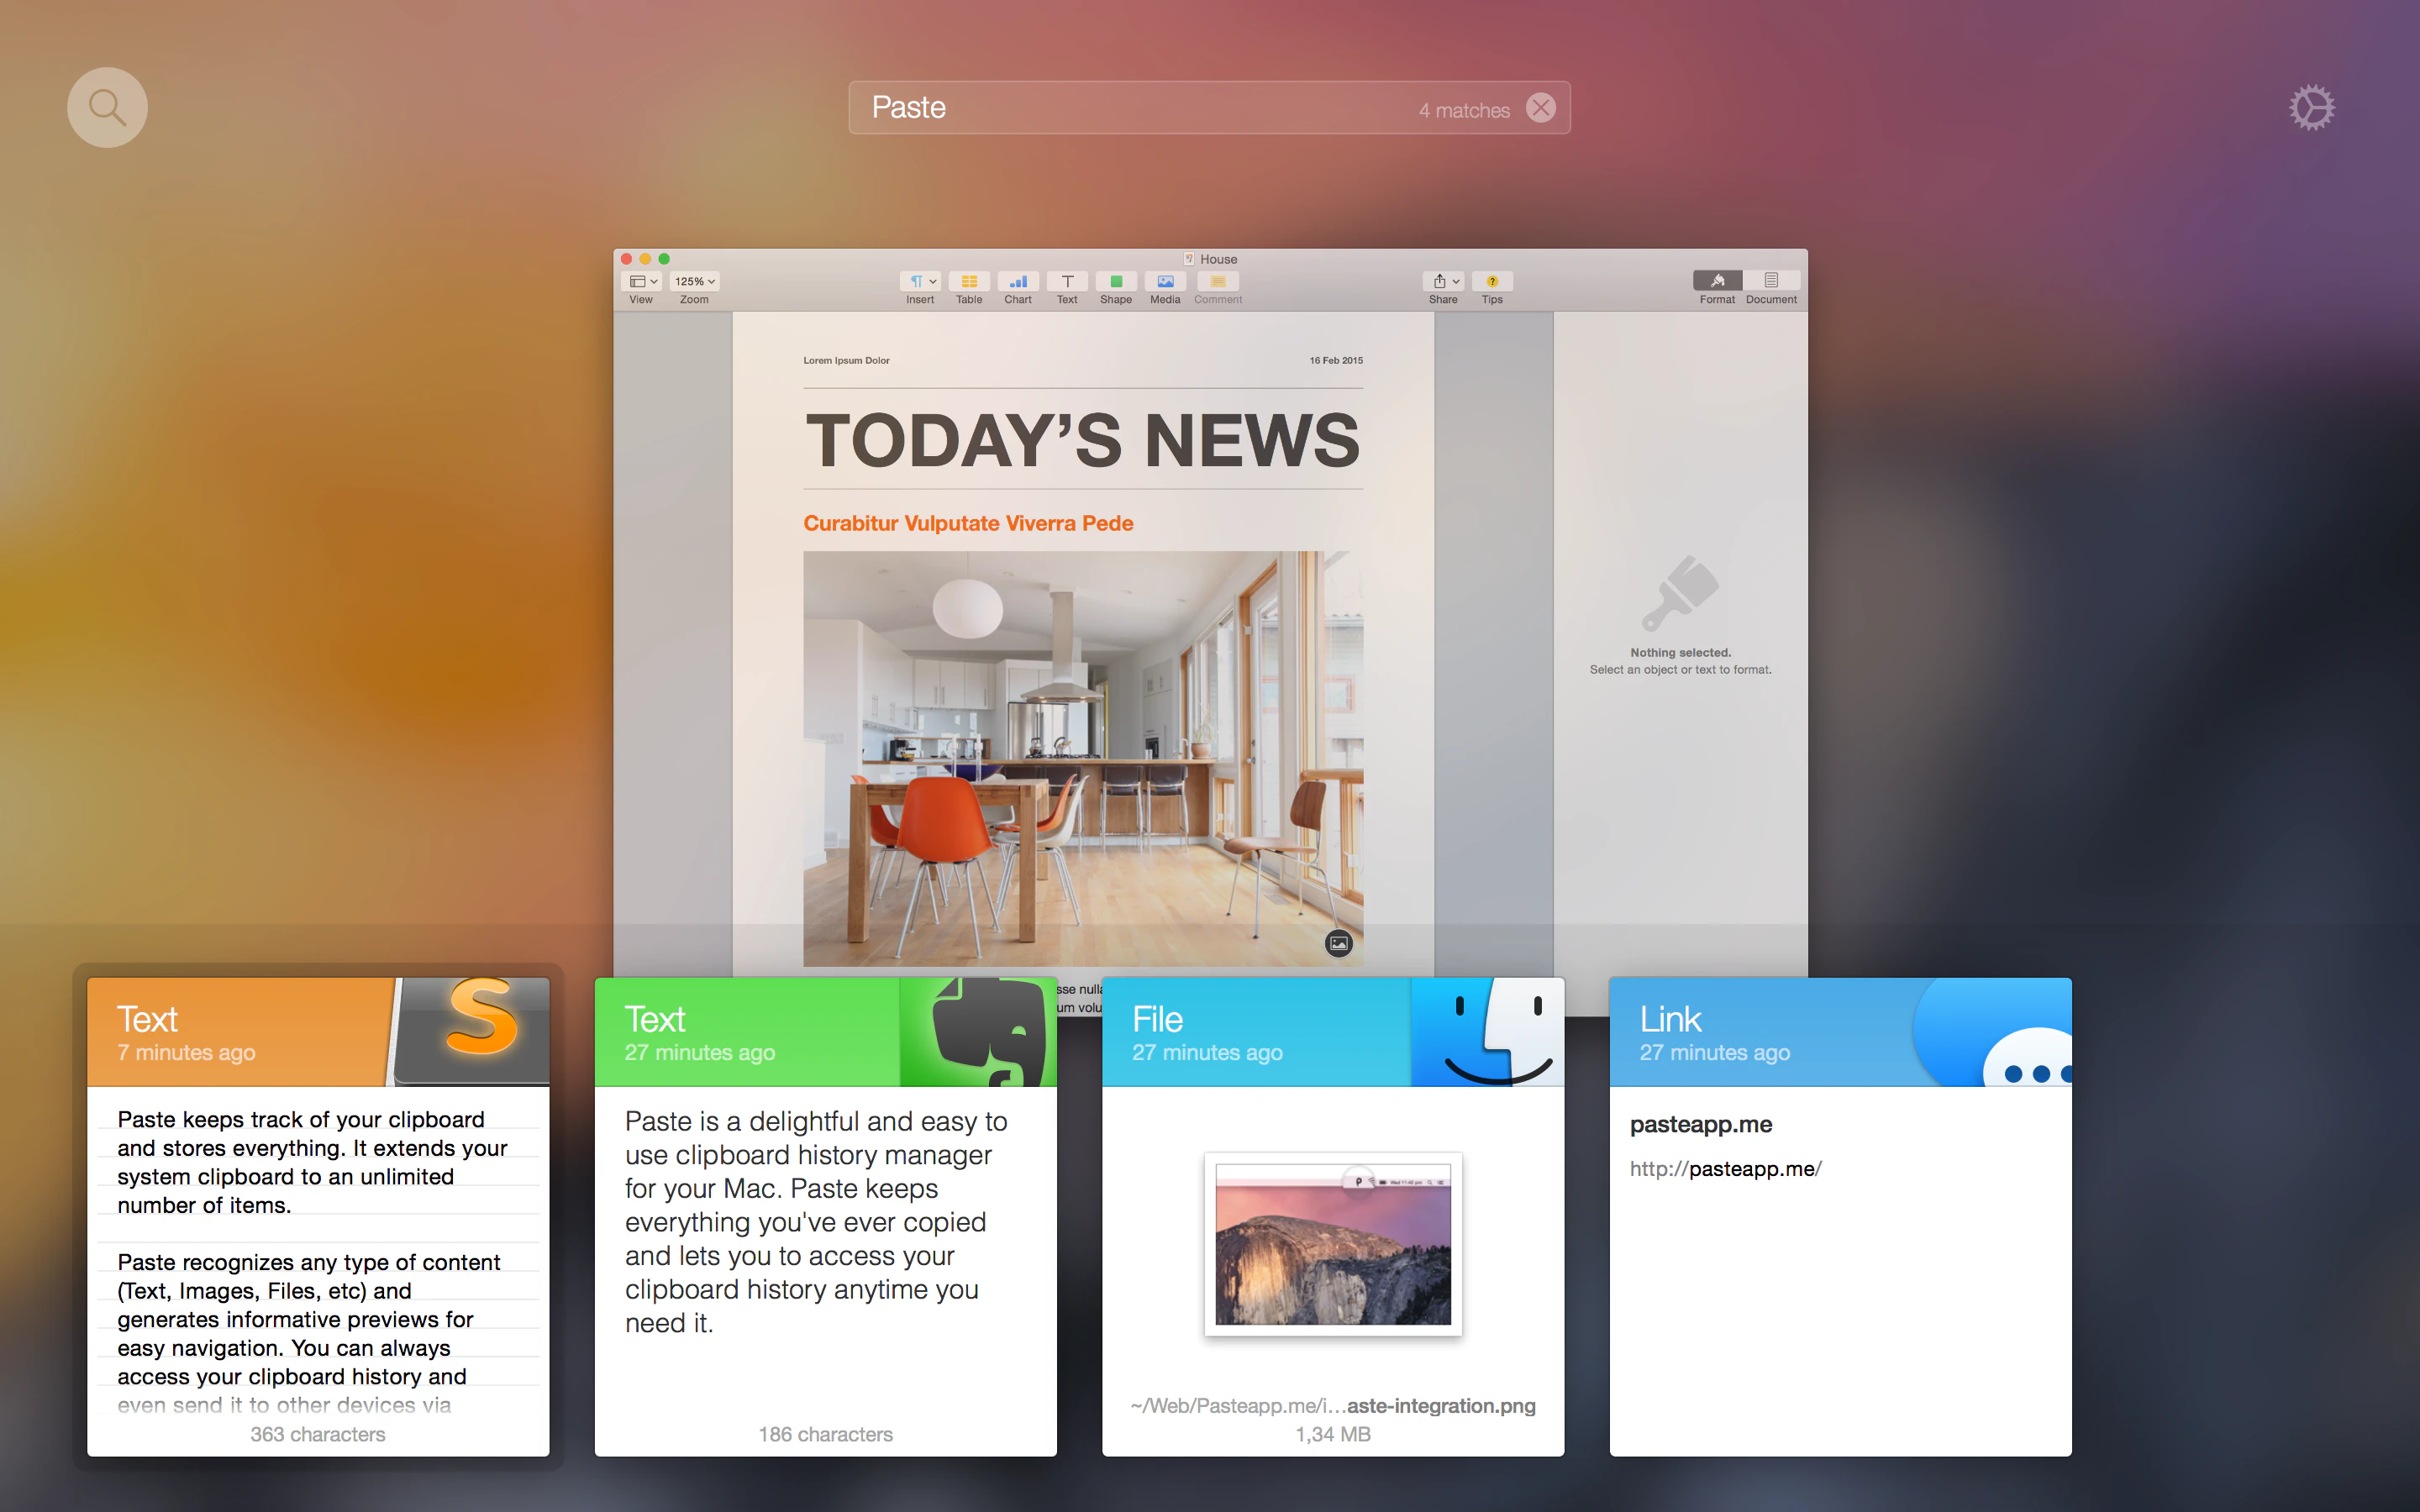This screenshot has width=2420, height=1512.
Task: Click the pasteapp.me link card URL
Action: [x=1725, y=1169]
